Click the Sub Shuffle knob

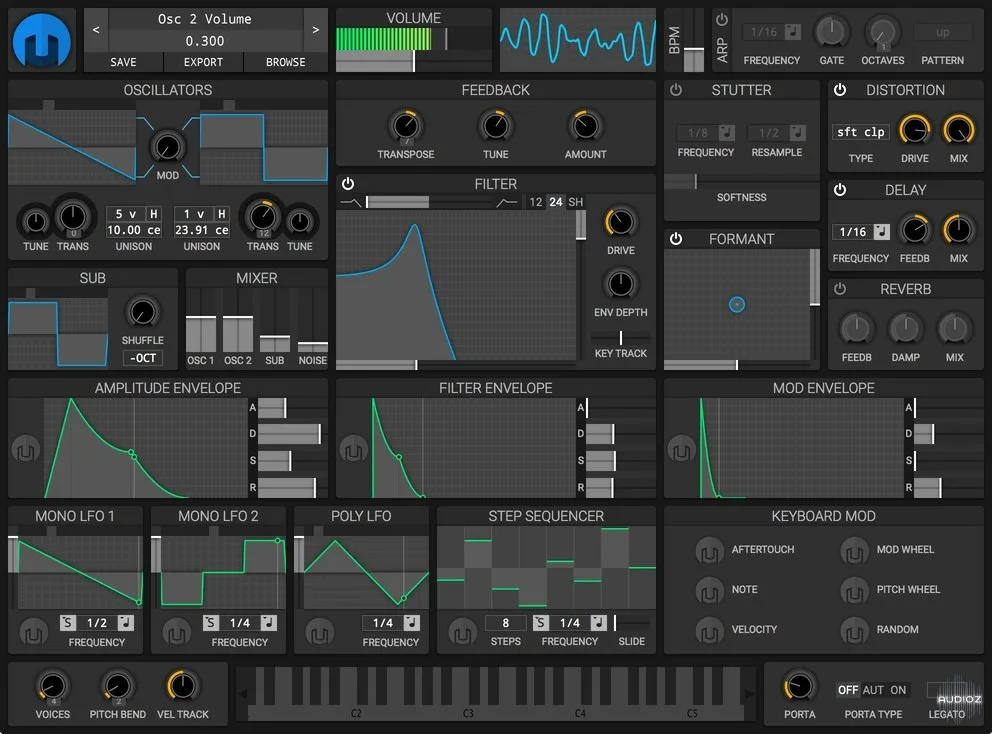tap(142, 313)
